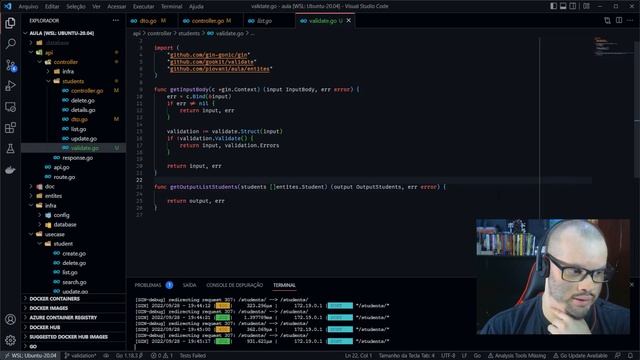Viewport: 640px width, 360px height.
Task: Open the Explorer views and more actions ellipsis
Action: point(116,20)
